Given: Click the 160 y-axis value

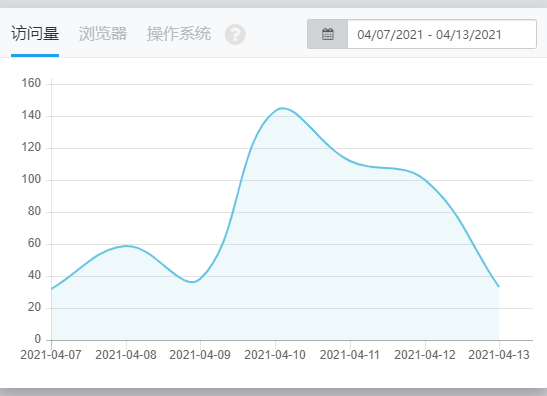Looking at the screenshot, I should [31, 83].
